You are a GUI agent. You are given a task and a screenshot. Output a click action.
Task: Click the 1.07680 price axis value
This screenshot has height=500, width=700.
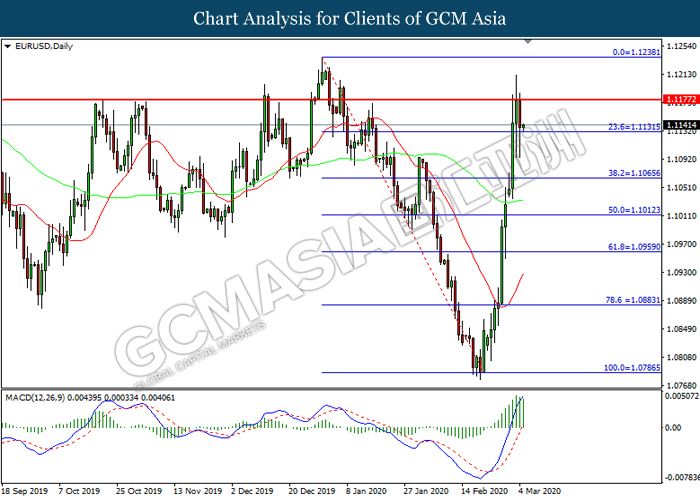click(682, 385)
